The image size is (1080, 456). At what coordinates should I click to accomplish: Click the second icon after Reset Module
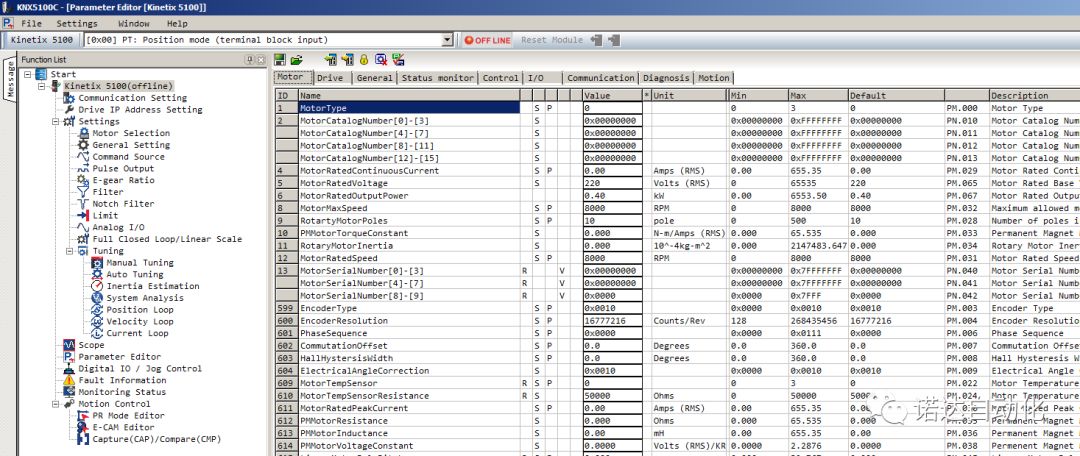(614, 40)
